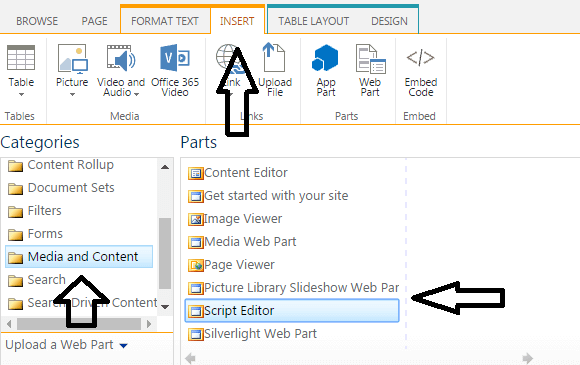Click the Document Sets folder icon

15,189
